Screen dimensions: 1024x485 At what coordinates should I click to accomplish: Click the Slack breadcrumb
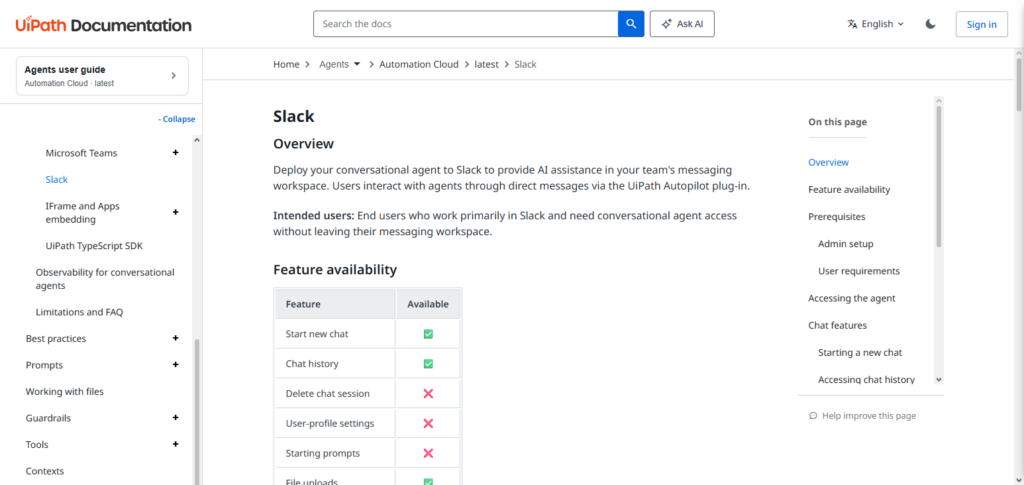tap(525, 65)
